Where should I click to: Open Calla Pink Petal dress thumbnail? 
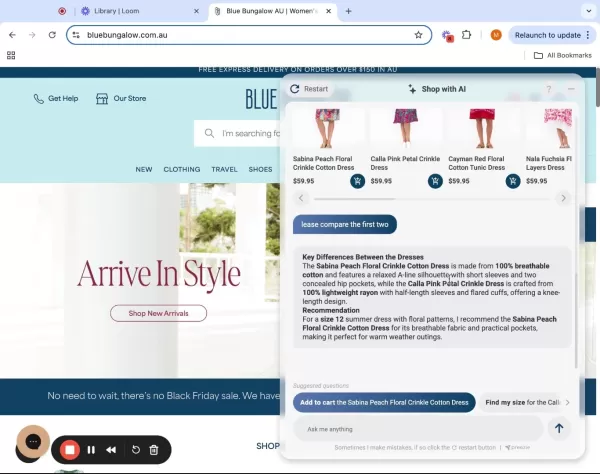pyautogui.click(x=406, y=129)
